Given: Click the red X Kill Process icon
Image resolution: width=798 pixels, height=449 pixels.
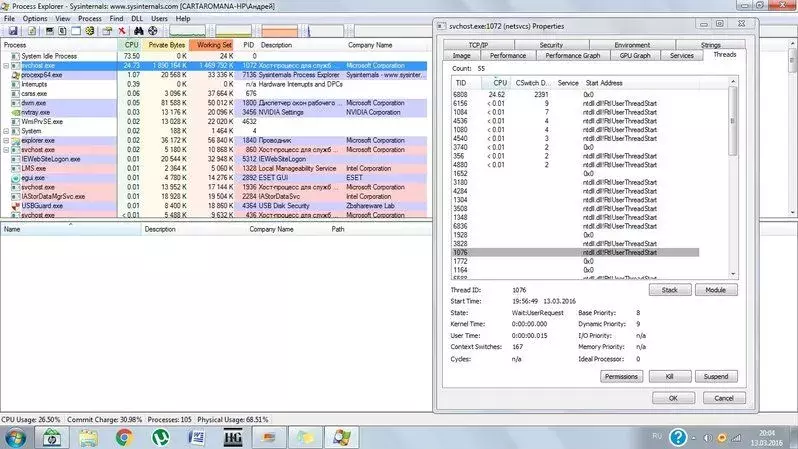Looking at the screenshot, I should (x=122, y=31).
